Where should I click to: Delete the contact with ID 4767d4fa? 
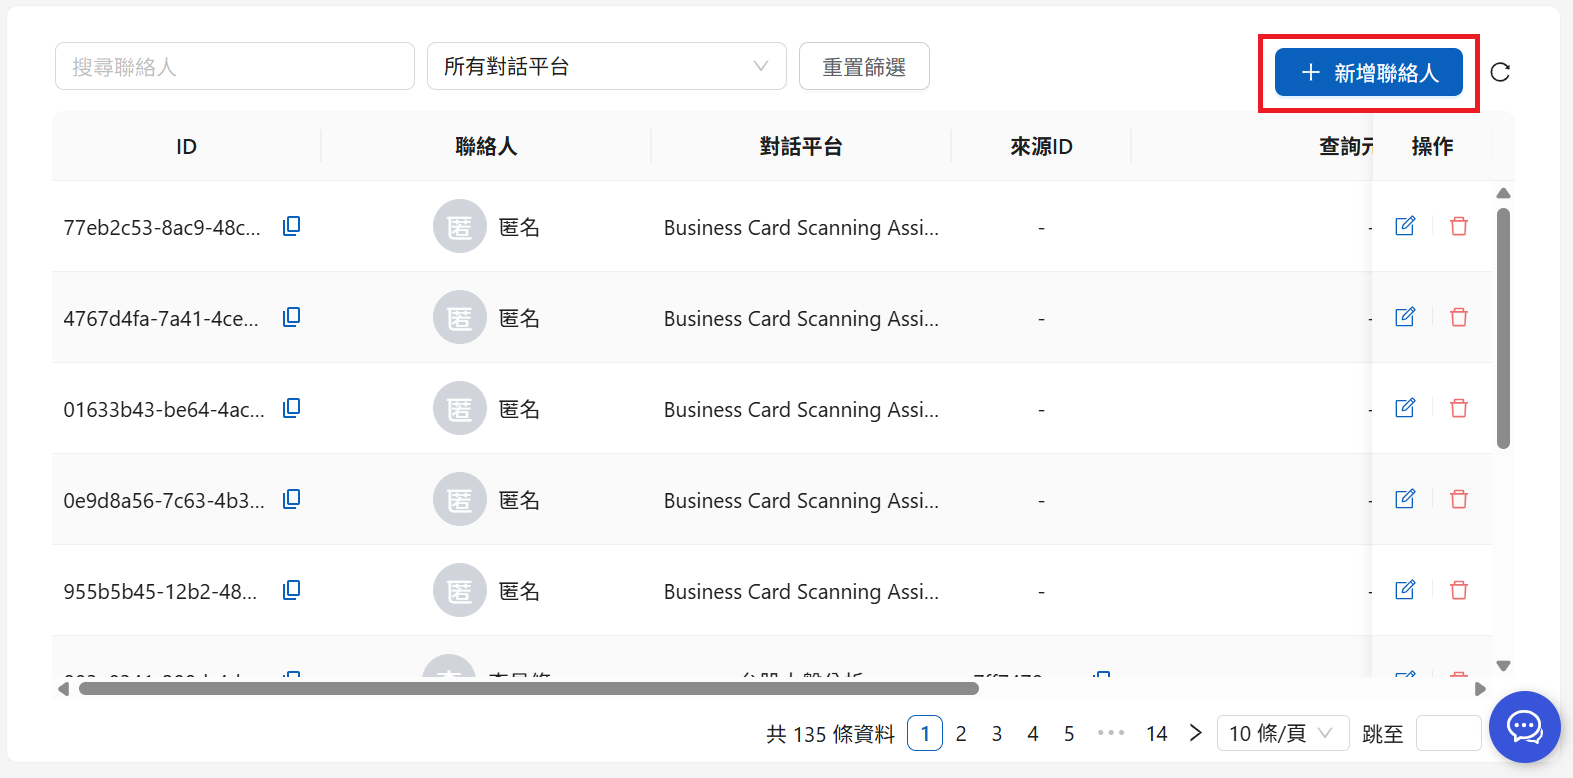(1459, 317)
